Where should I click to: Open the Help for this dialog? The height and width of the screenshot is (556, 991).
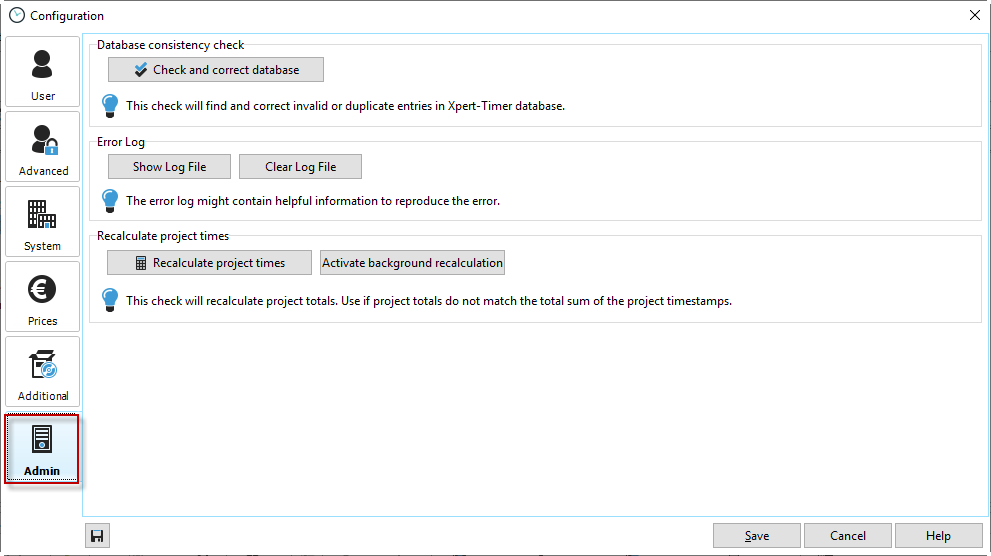[x=938, y=536]
